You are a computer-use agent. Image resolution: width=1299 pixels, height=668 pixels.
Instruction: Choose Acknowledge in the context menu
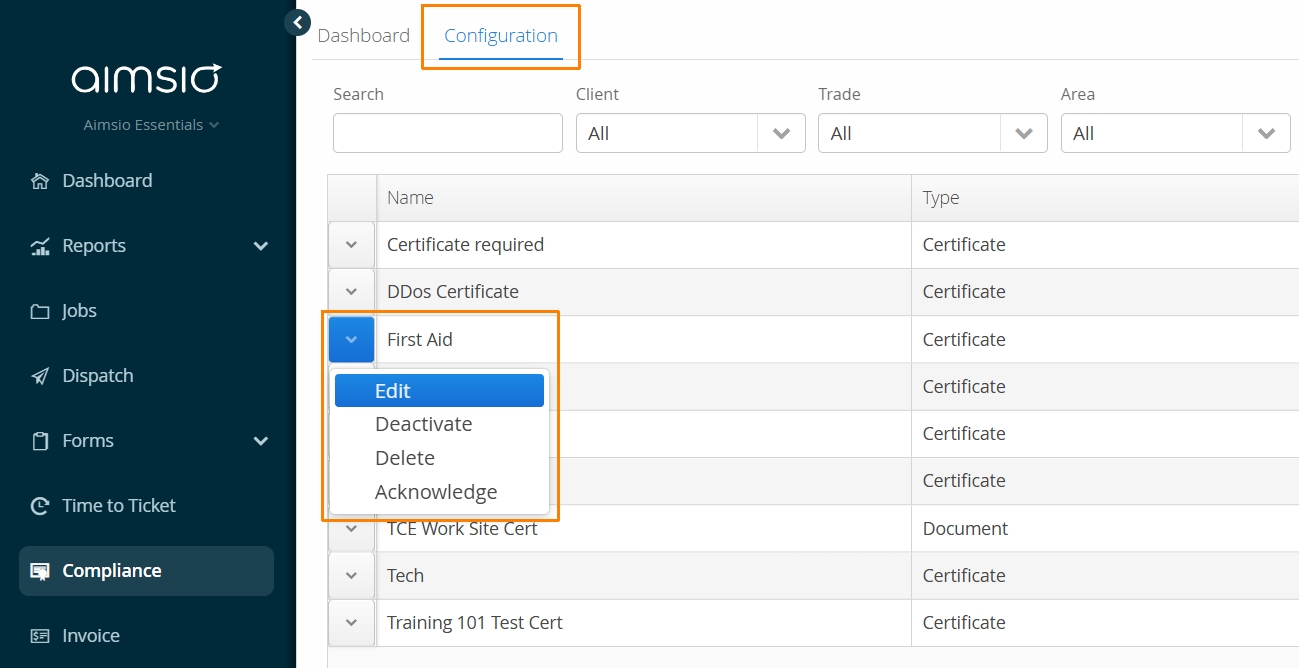[439, 492]
